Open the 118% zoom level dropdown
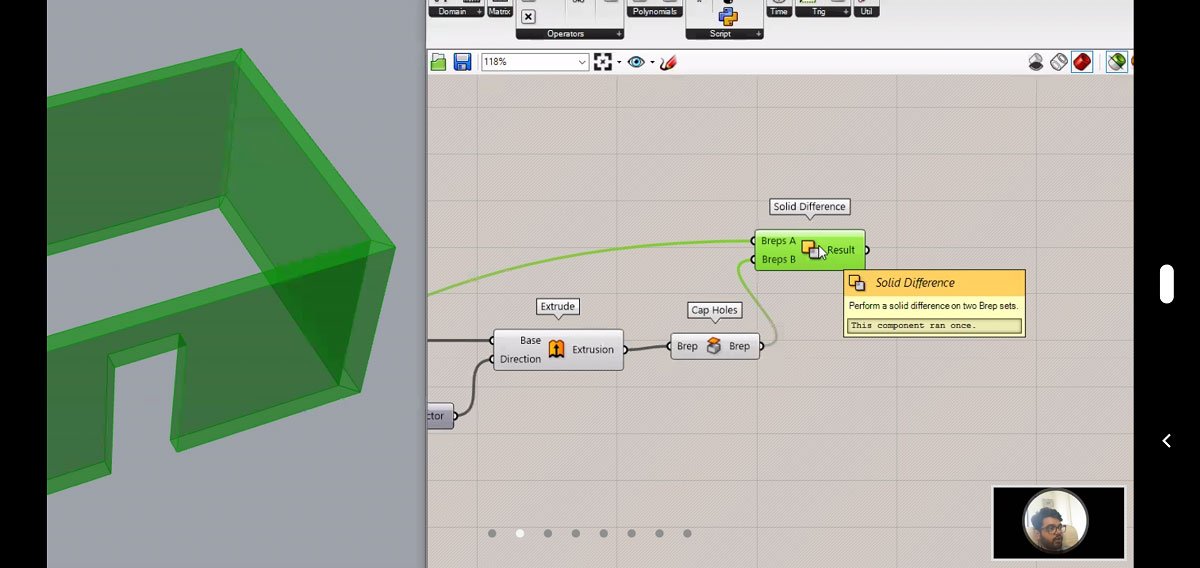The image size is (1200, 568). pos(582,62)
